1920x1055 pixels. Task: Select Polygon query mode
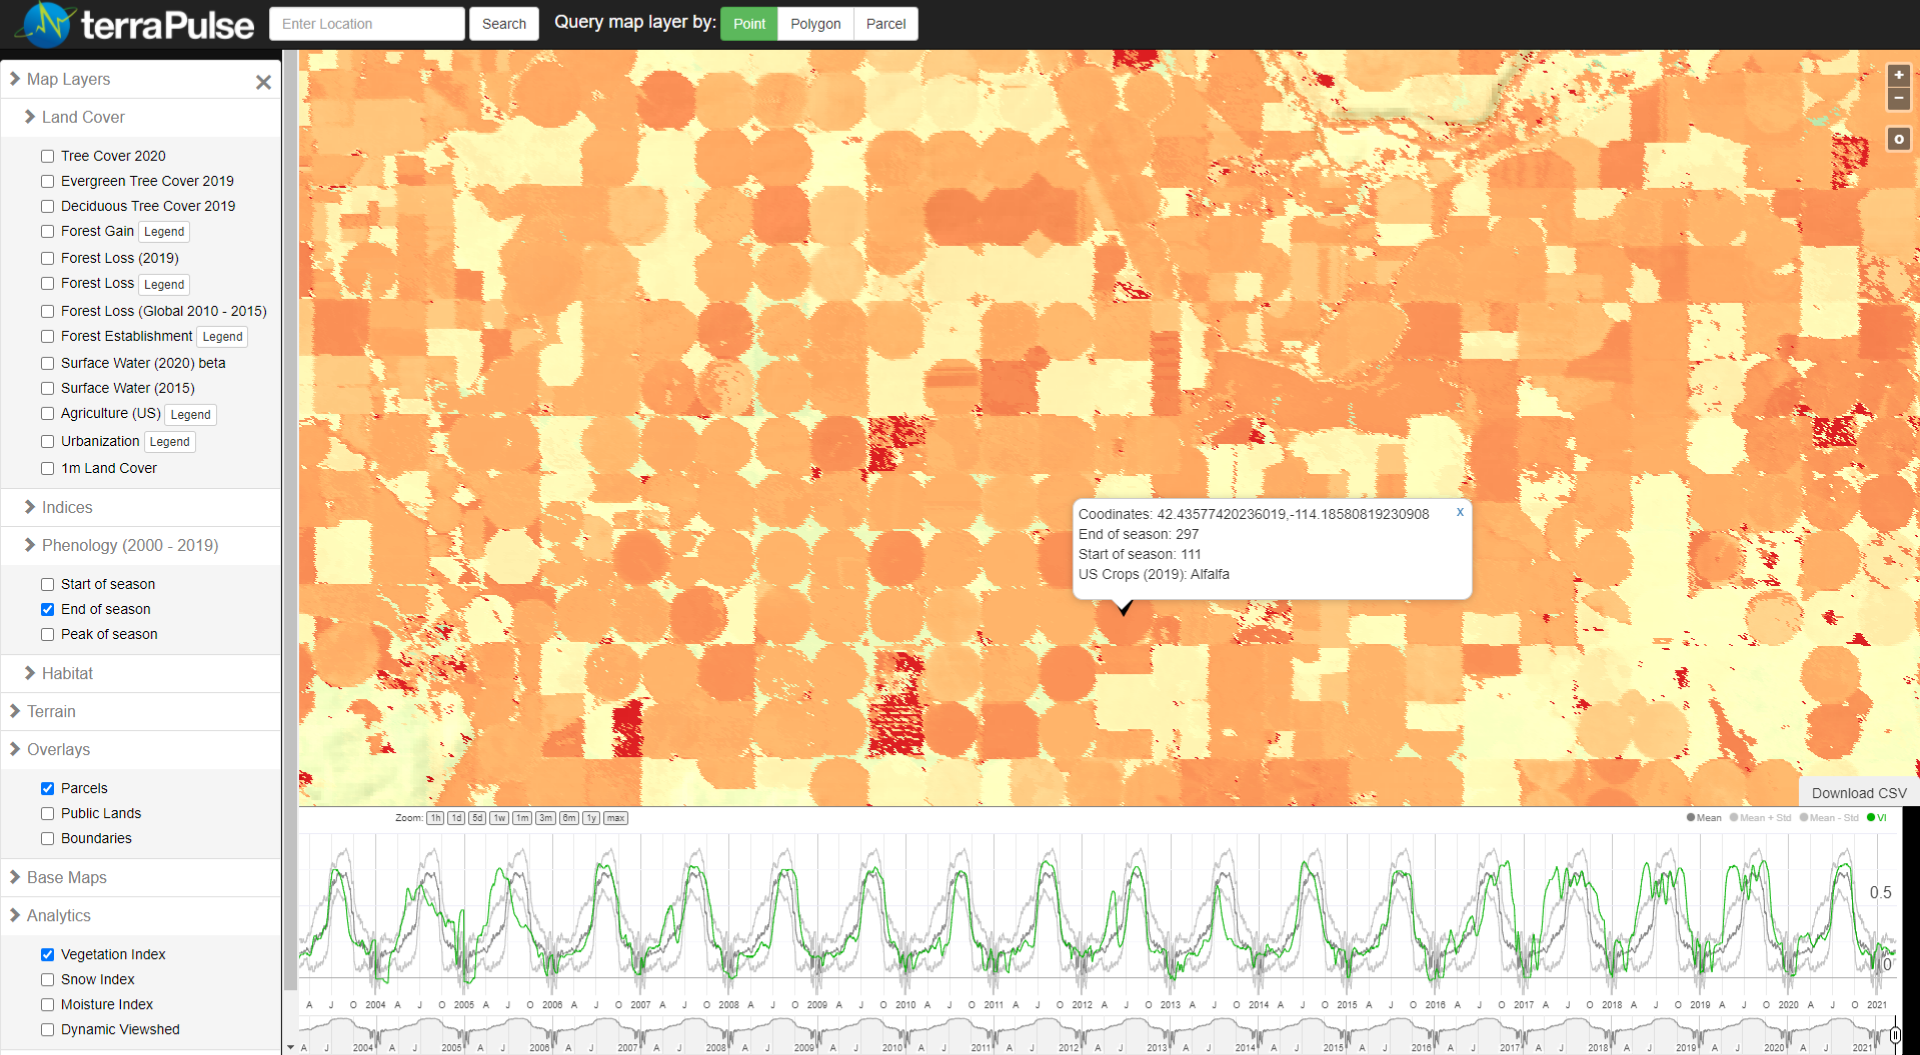pos(815,24)
